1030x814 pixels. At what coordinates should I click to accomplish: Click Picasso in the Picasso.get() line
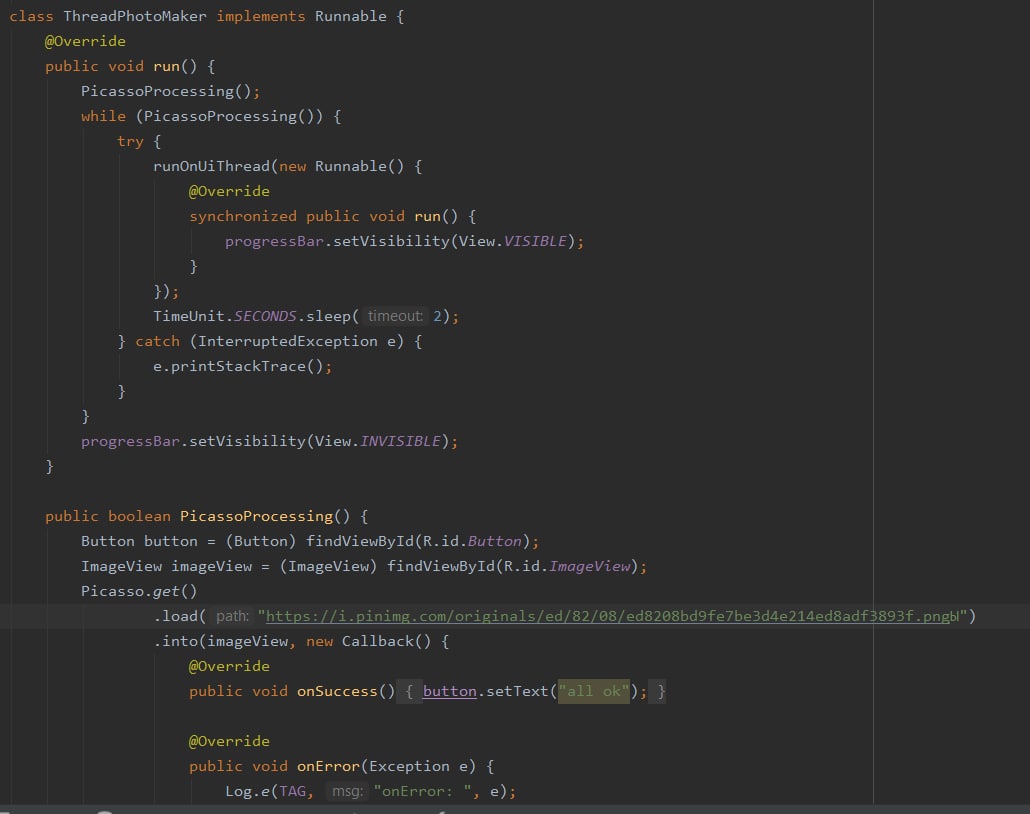[112, 591]
